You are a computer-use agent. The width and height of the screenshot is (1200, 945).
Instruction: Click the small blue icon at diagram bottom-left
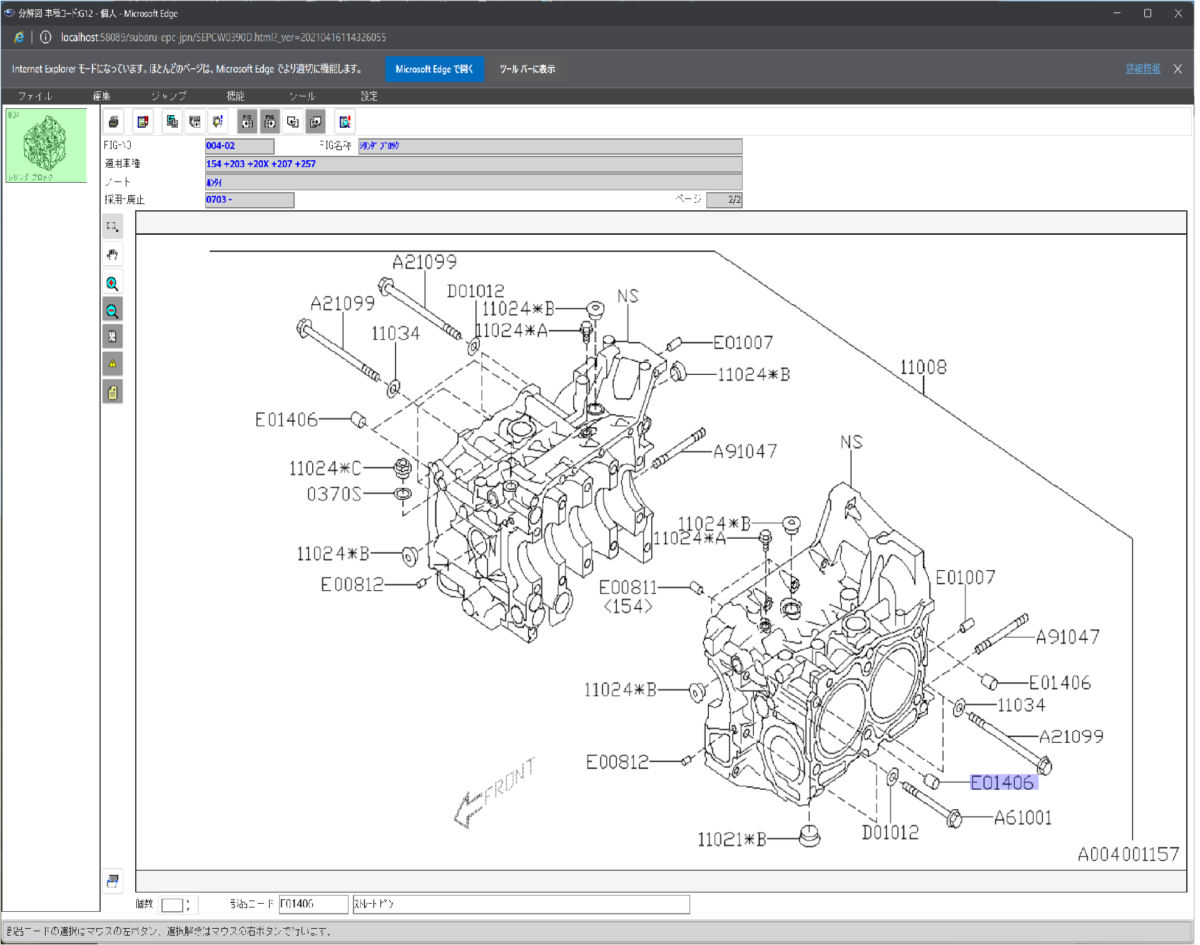(113, 881)
